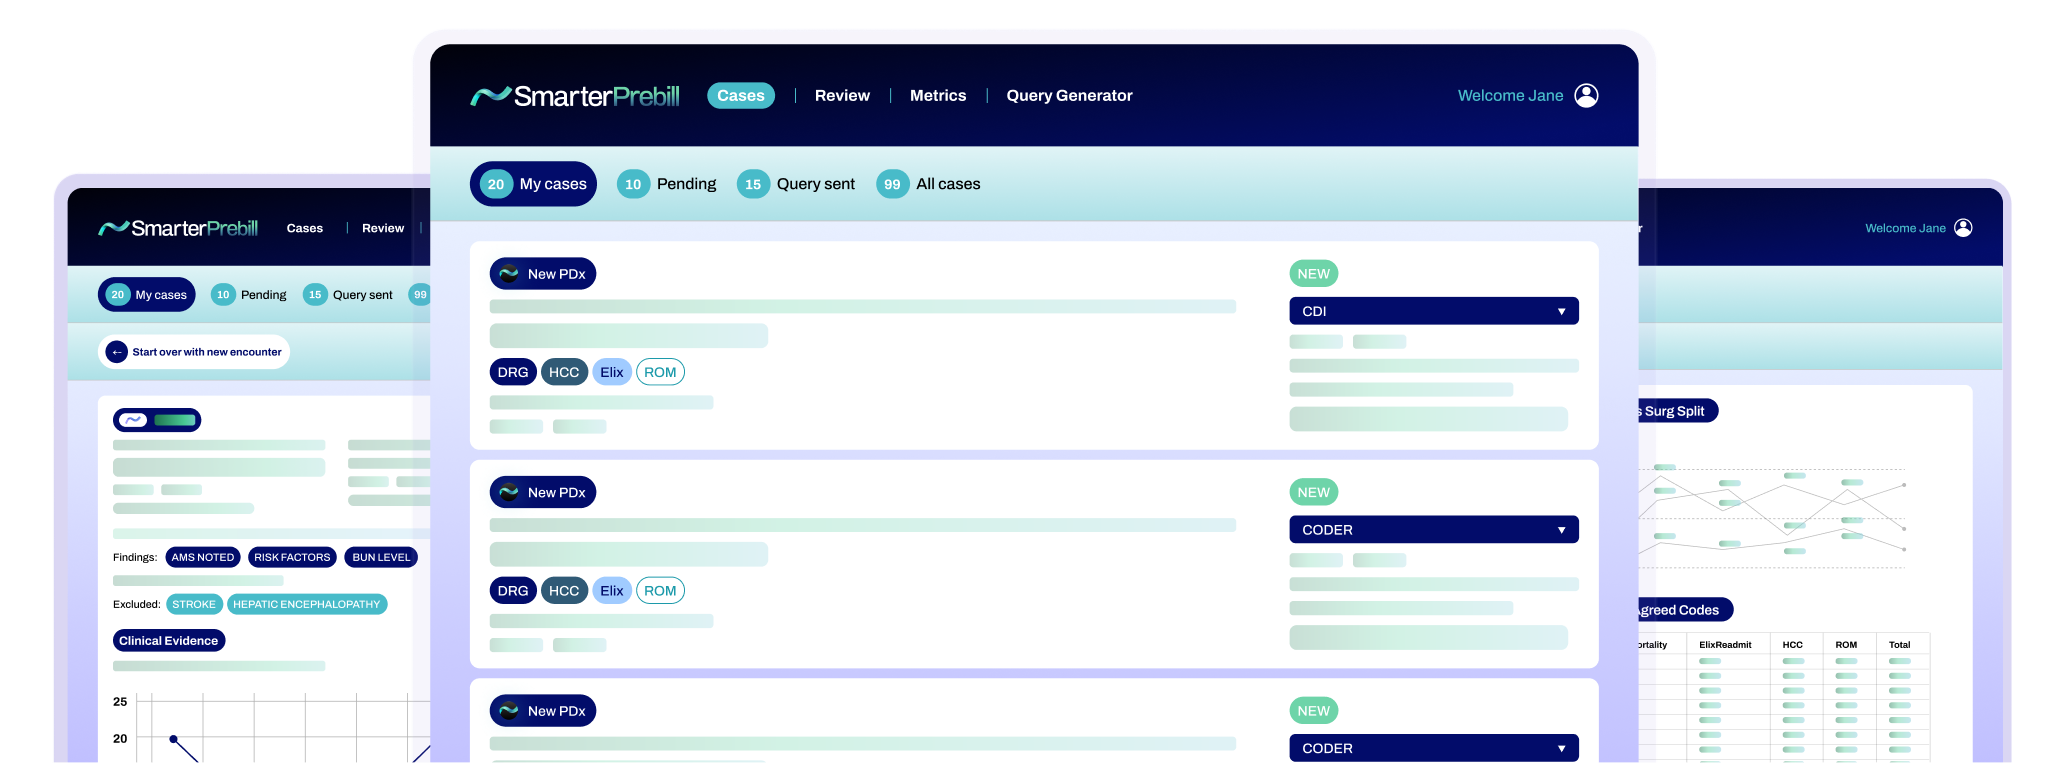The width and height of the screenshot is (2070, 763).
Task: Click the AMS NOTED finding tag
Action: pos(203,557)
